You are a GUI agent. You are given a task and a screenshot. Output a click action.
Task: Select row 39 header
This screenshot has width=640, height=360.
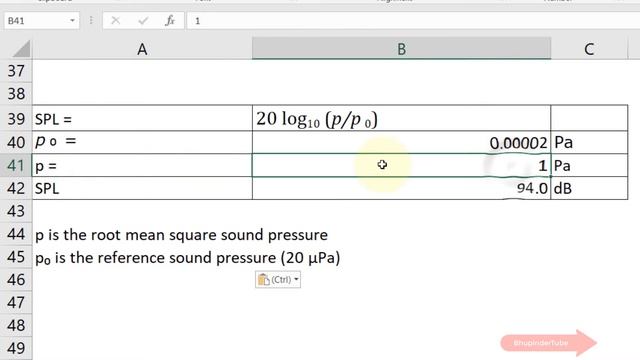click(16, 119)
